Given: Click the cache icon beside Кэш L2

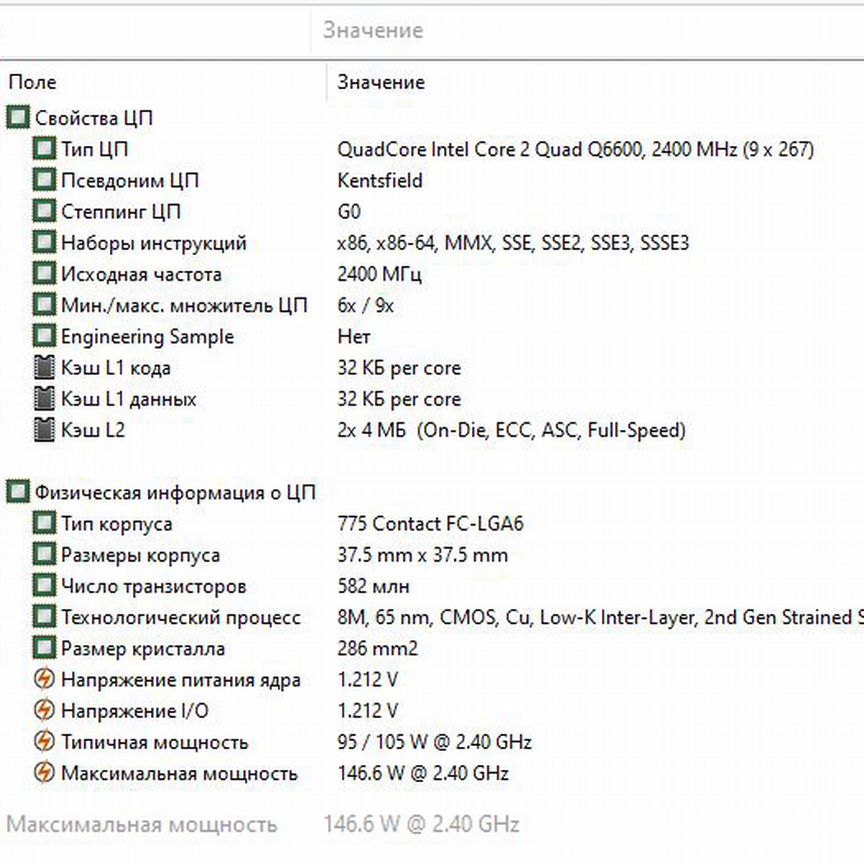Looking at the screenshot, I should 44,430.
